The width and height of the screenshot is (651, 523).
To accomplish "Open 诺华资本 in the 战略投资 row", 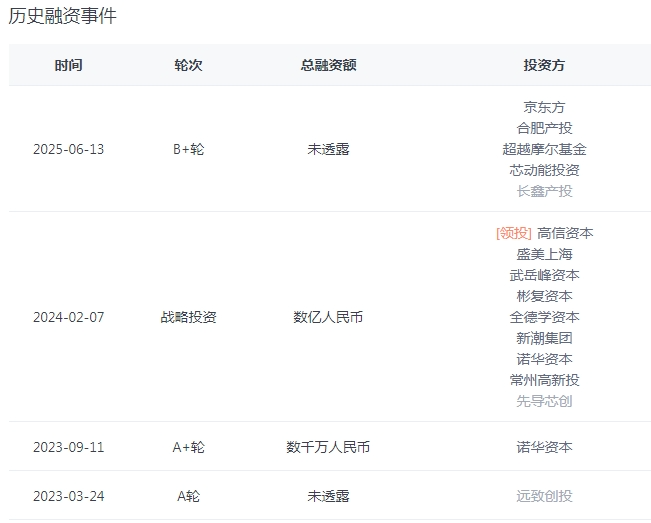I will pos(544,359).
